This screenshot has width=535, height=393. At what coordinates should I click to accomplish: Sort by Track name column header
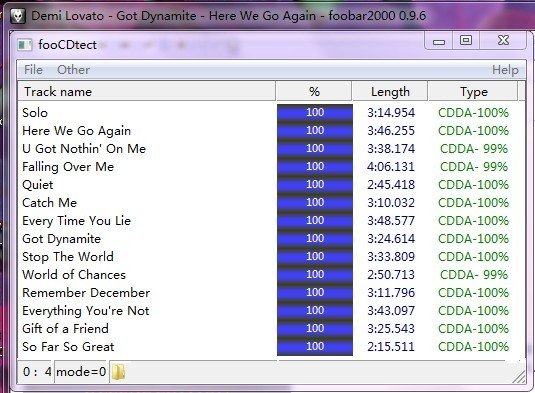point(146,91)
